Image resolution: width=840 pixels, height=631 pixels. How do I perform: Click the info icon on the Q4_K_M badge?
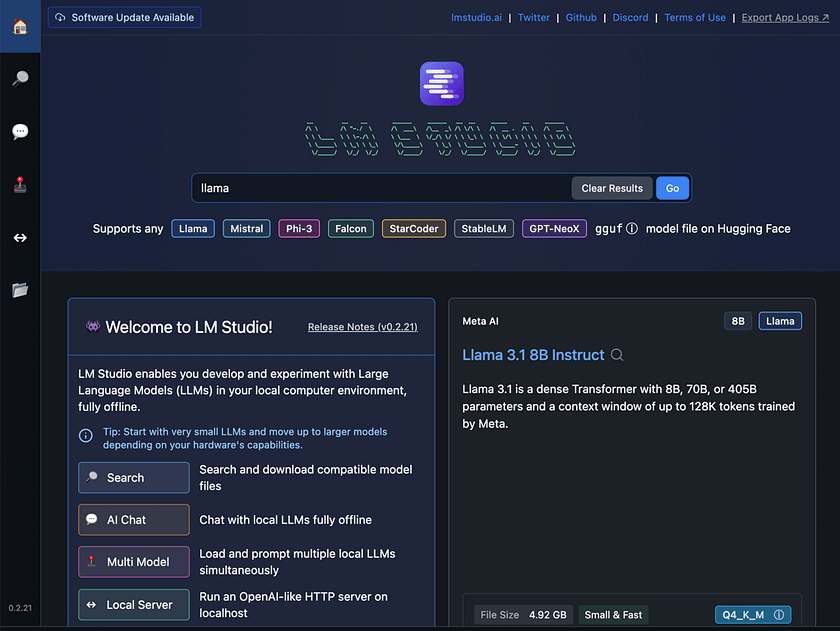coord(779,615)
